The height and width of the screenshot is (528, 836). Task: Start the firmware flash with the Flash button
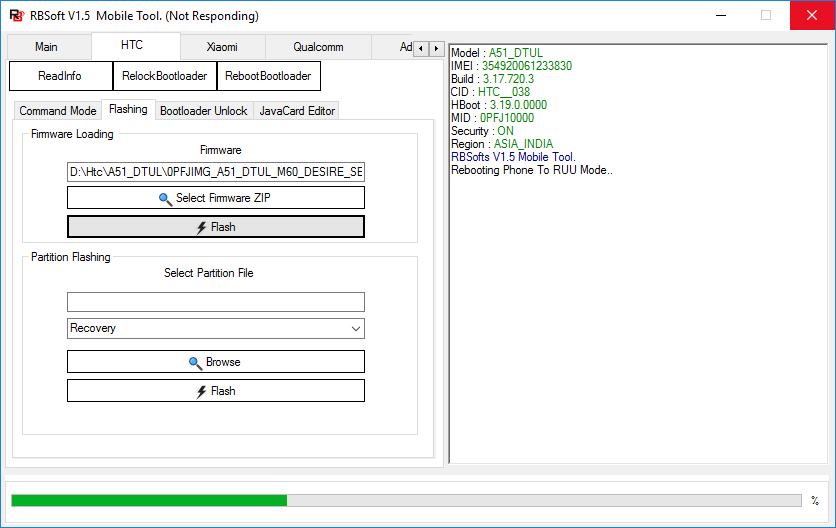(216, 227)
